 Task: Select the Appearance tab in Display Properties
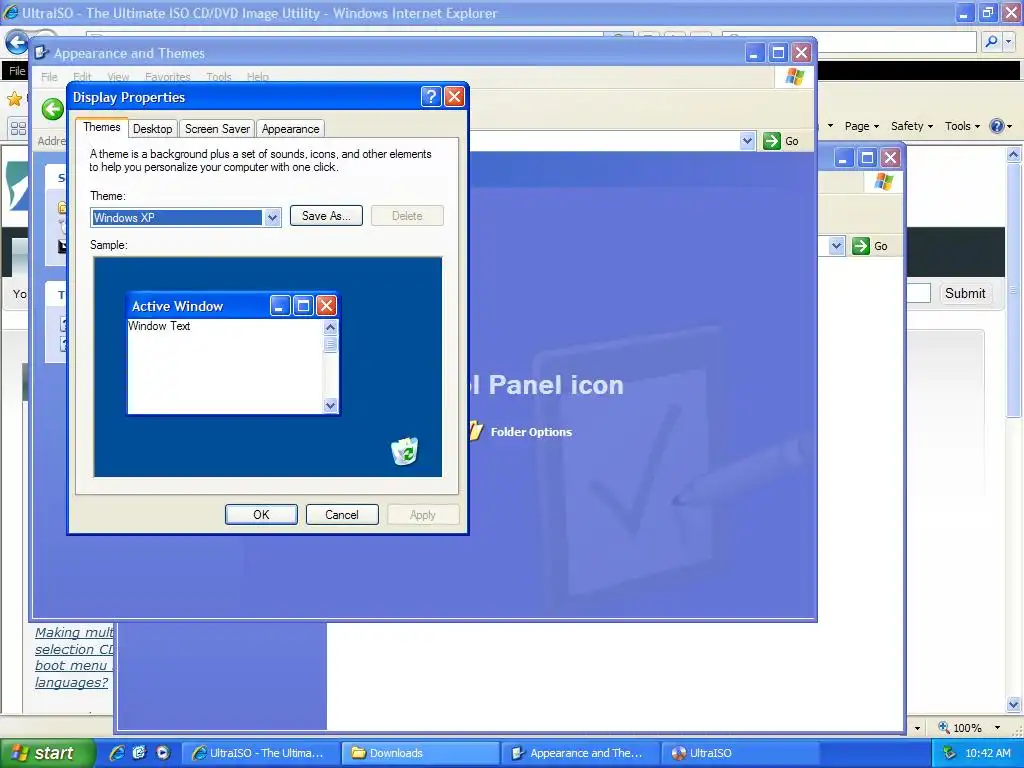click(290, 129)
